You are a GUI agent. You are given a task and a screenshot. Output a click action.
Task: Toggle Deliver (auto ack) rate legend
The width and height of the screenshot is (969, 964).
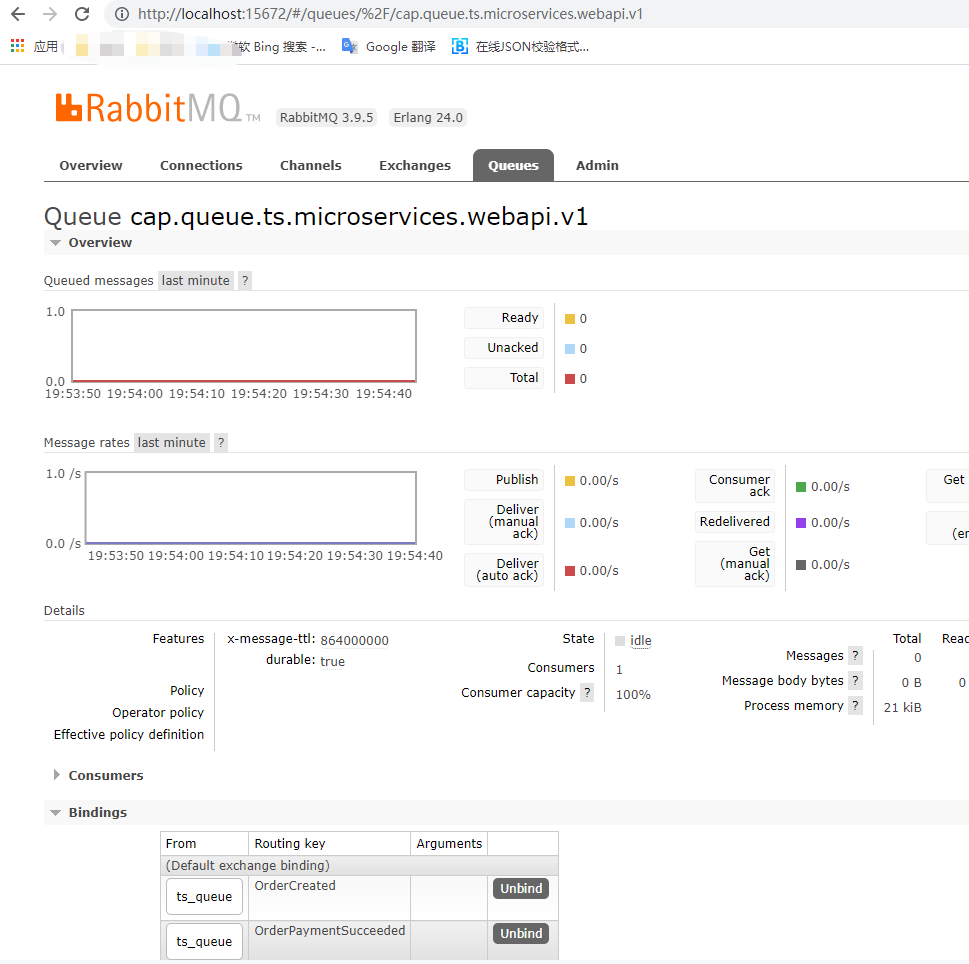coord(504,570)
